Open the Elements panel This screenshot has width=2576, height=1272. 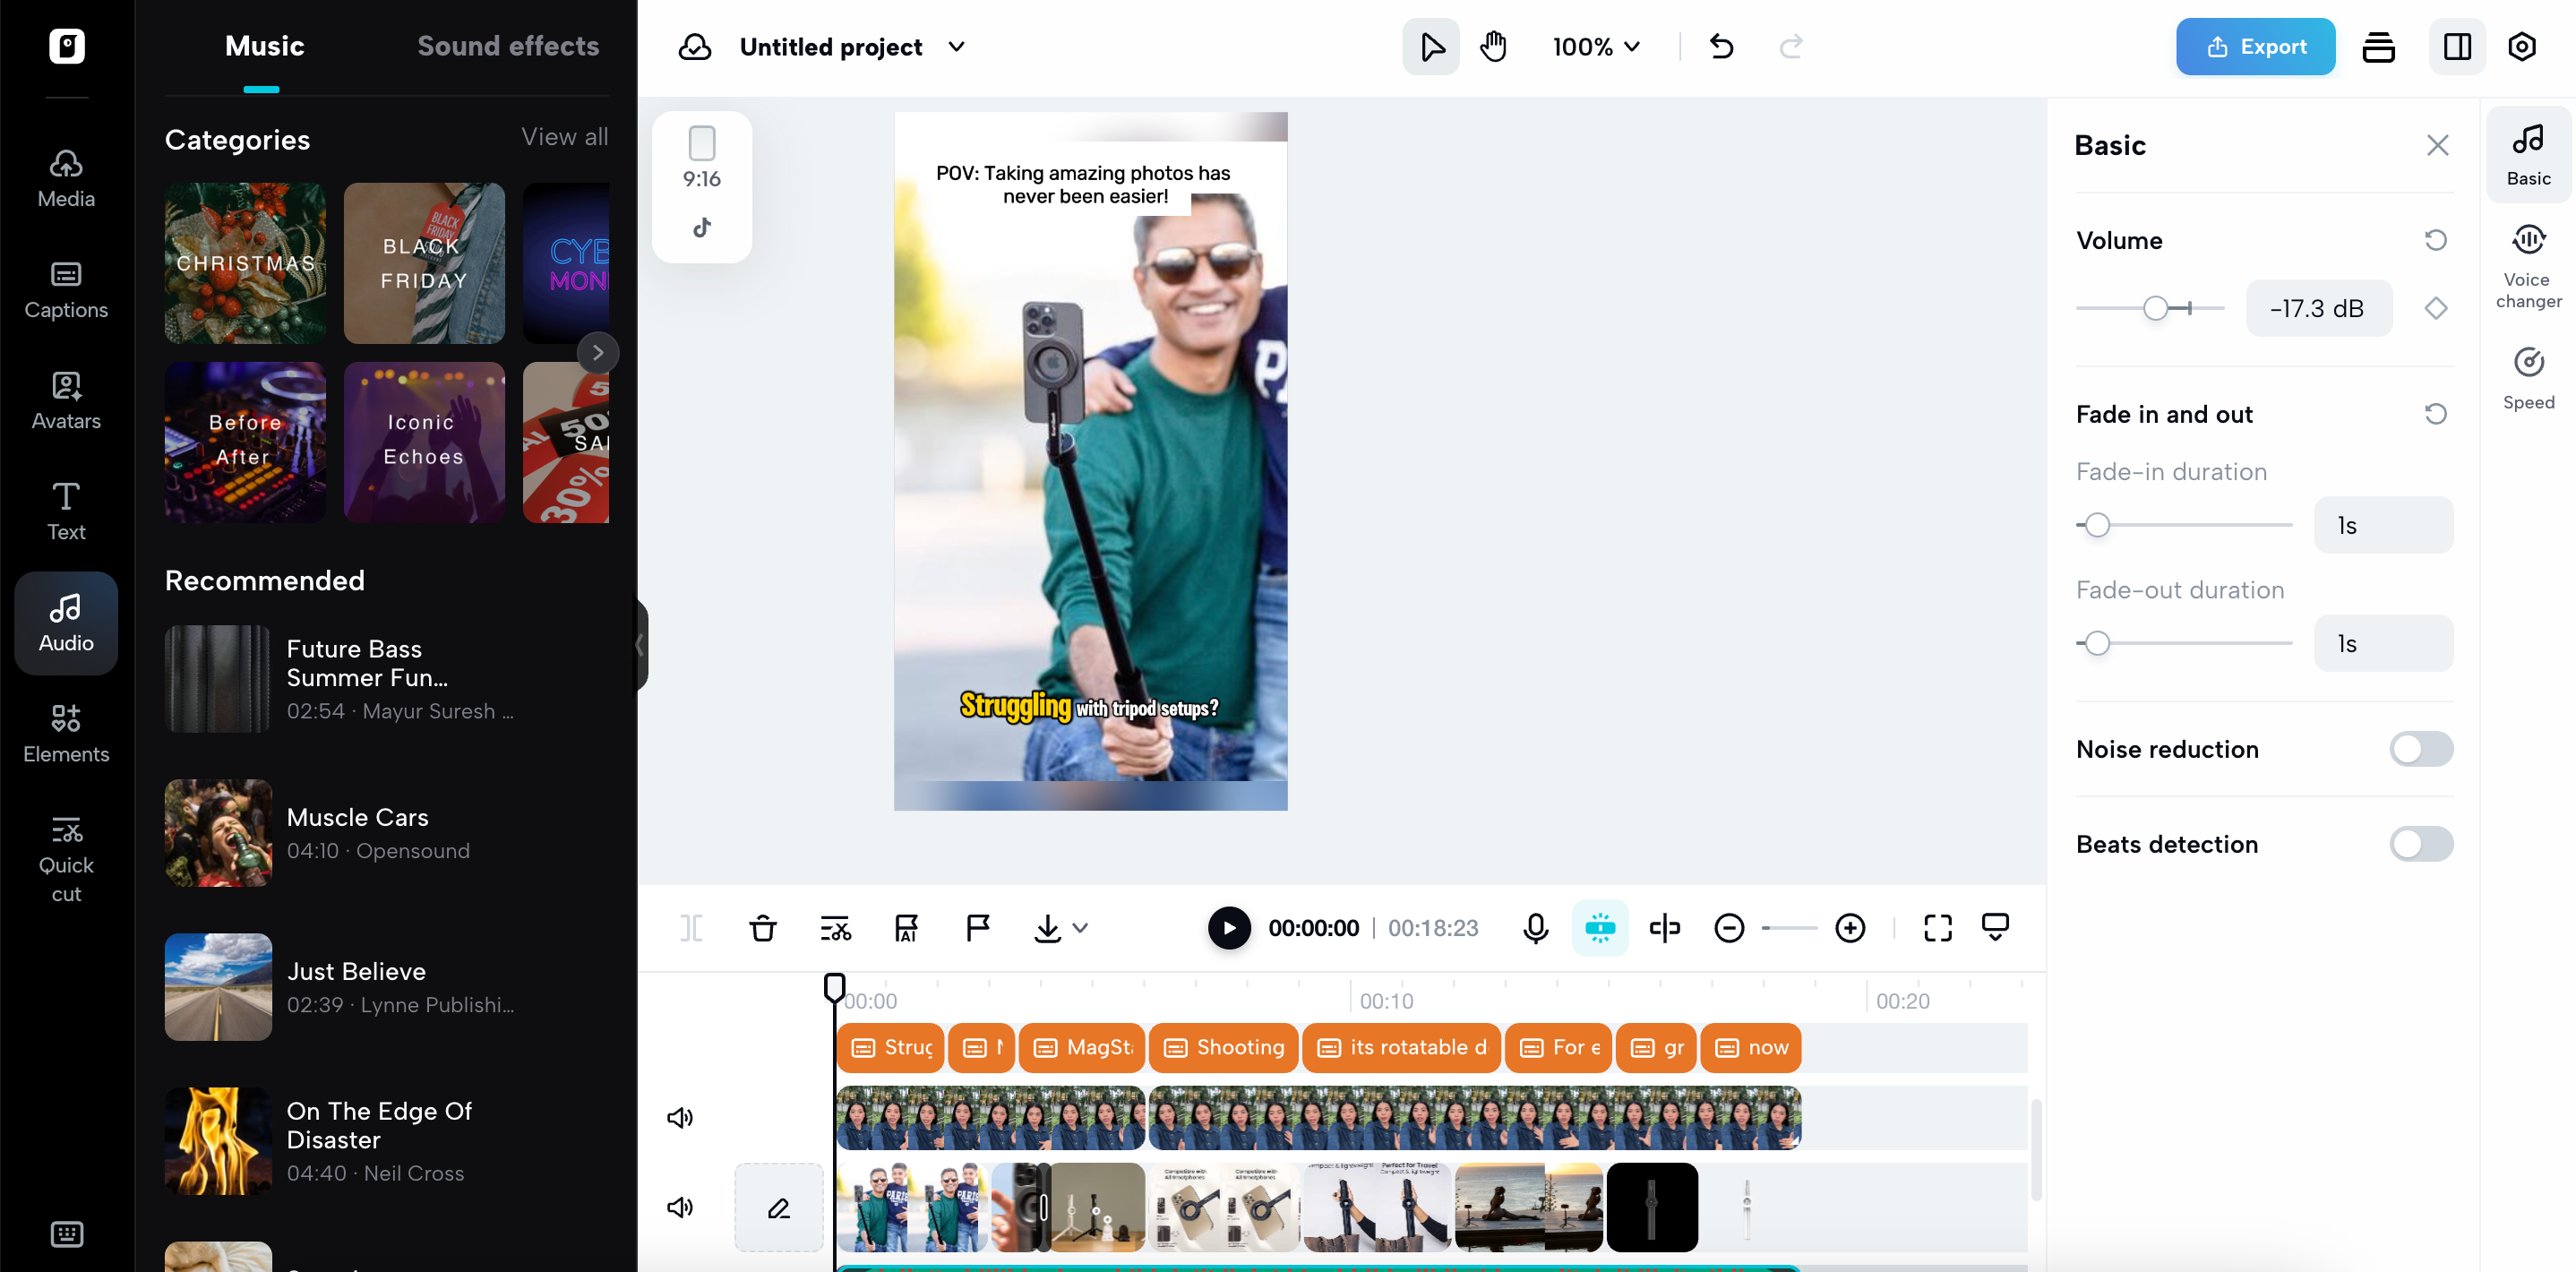(66, 734)
